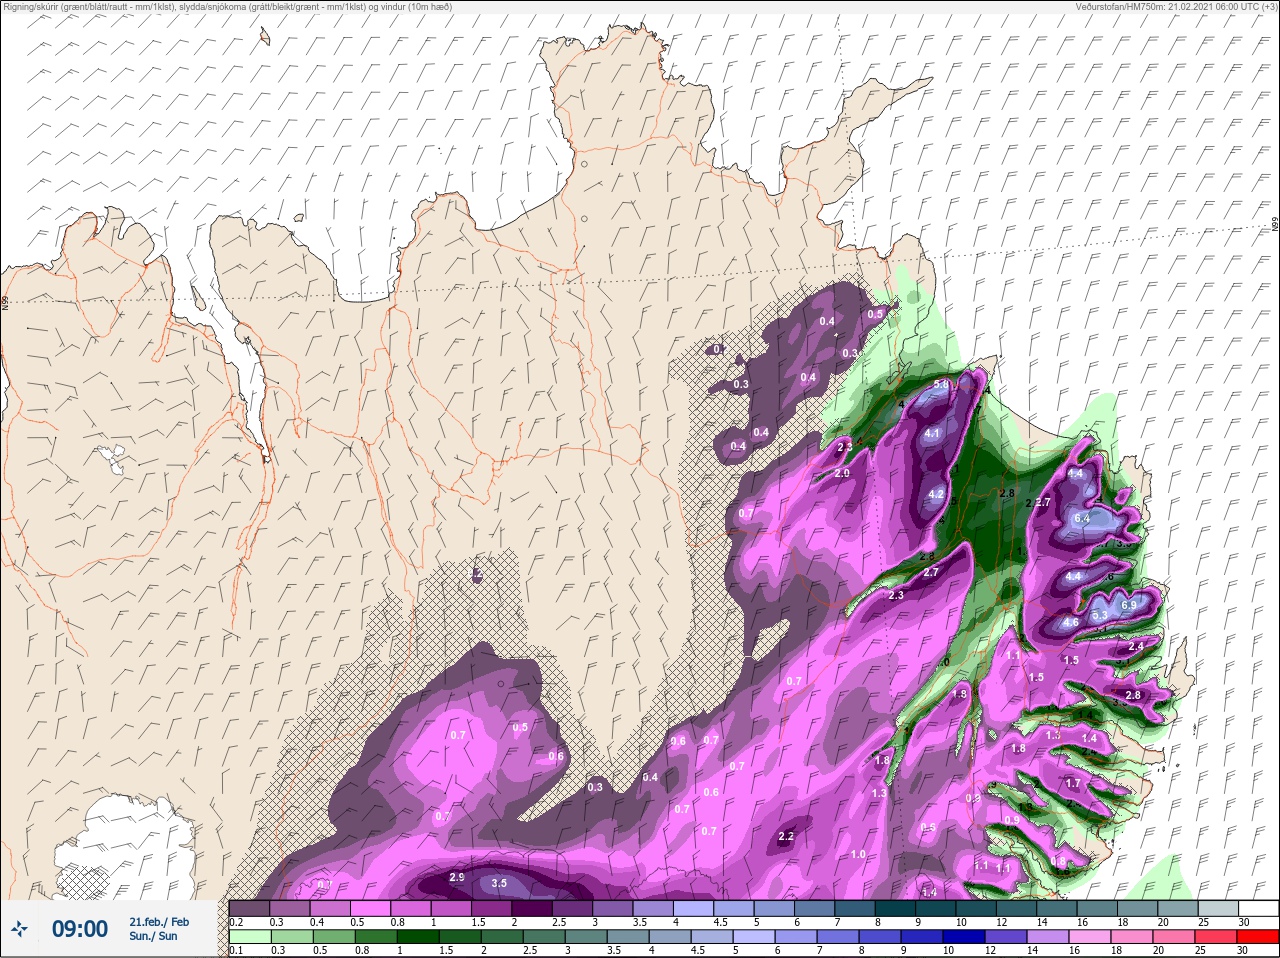Select the white upper legend swatch labeled 30
Viewport: 1280px width, 958px height.
point(1259,908)
